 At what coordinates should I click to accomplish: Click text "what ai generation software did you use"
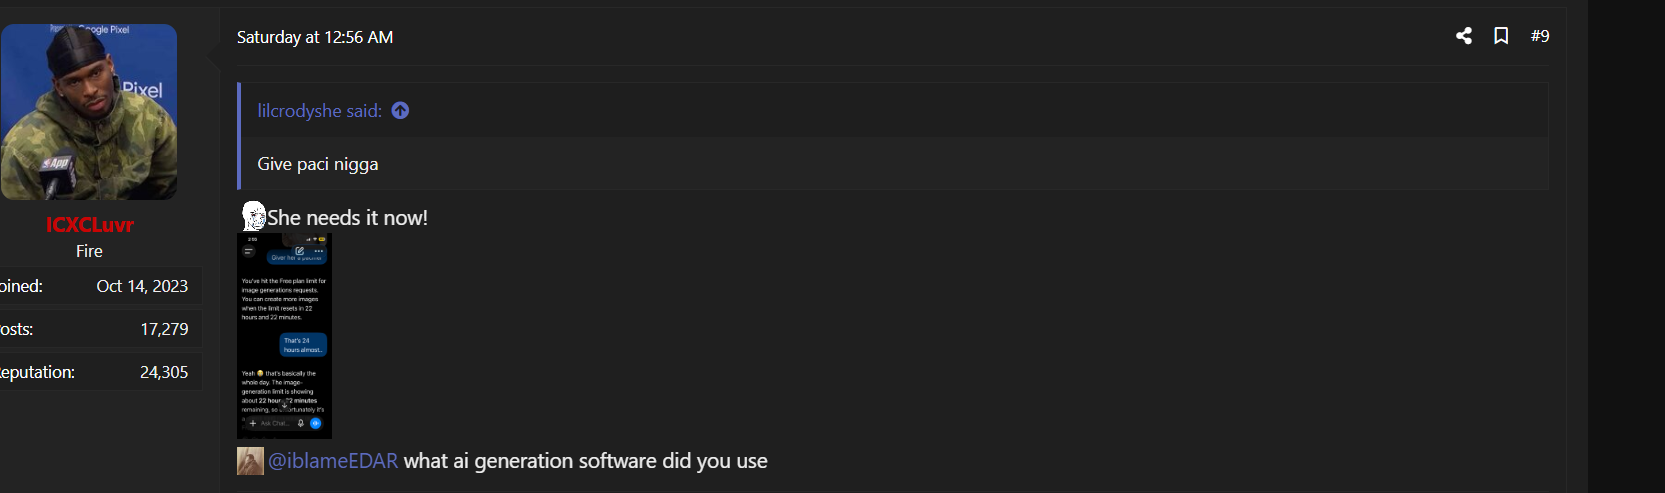coord(585,461)
